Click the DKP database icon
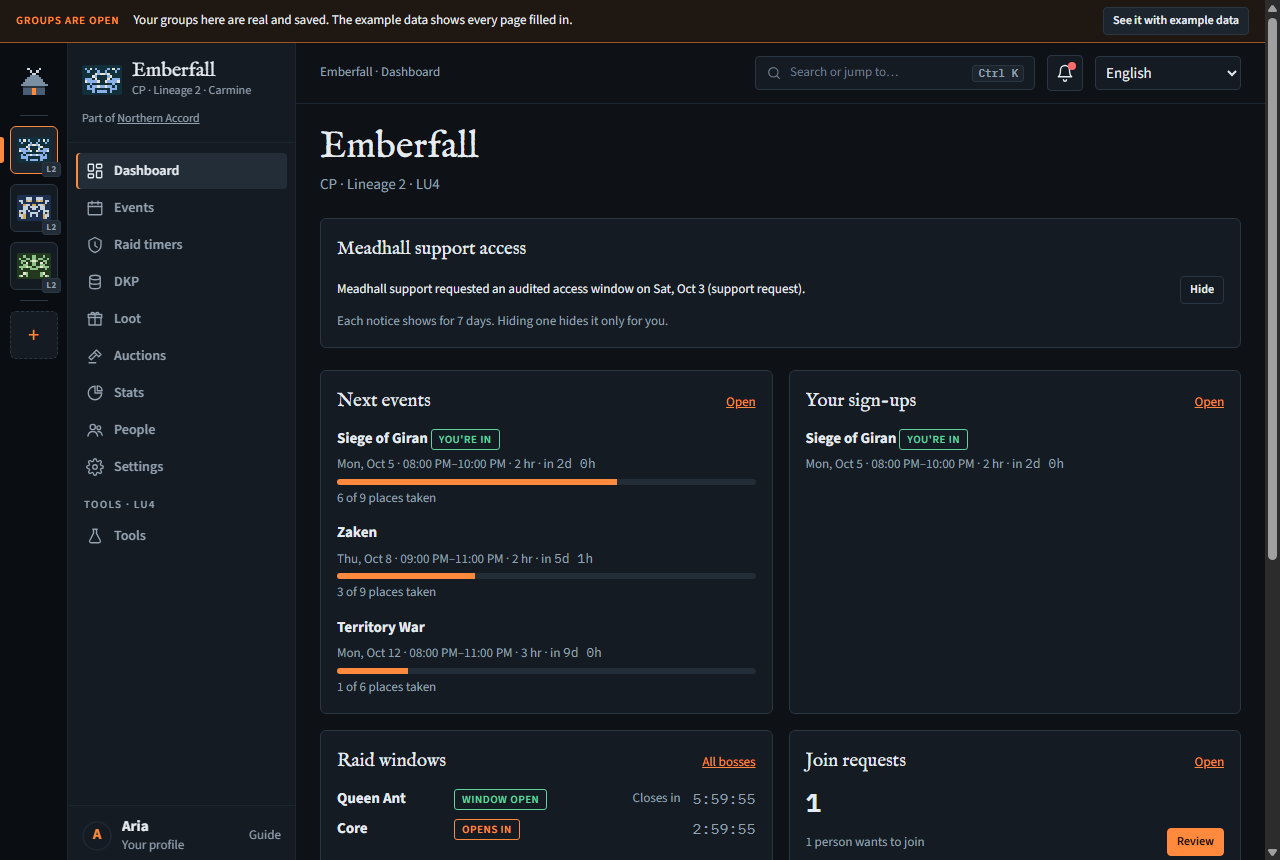The height and width of the screenshot is (860, 1280). 95,282
